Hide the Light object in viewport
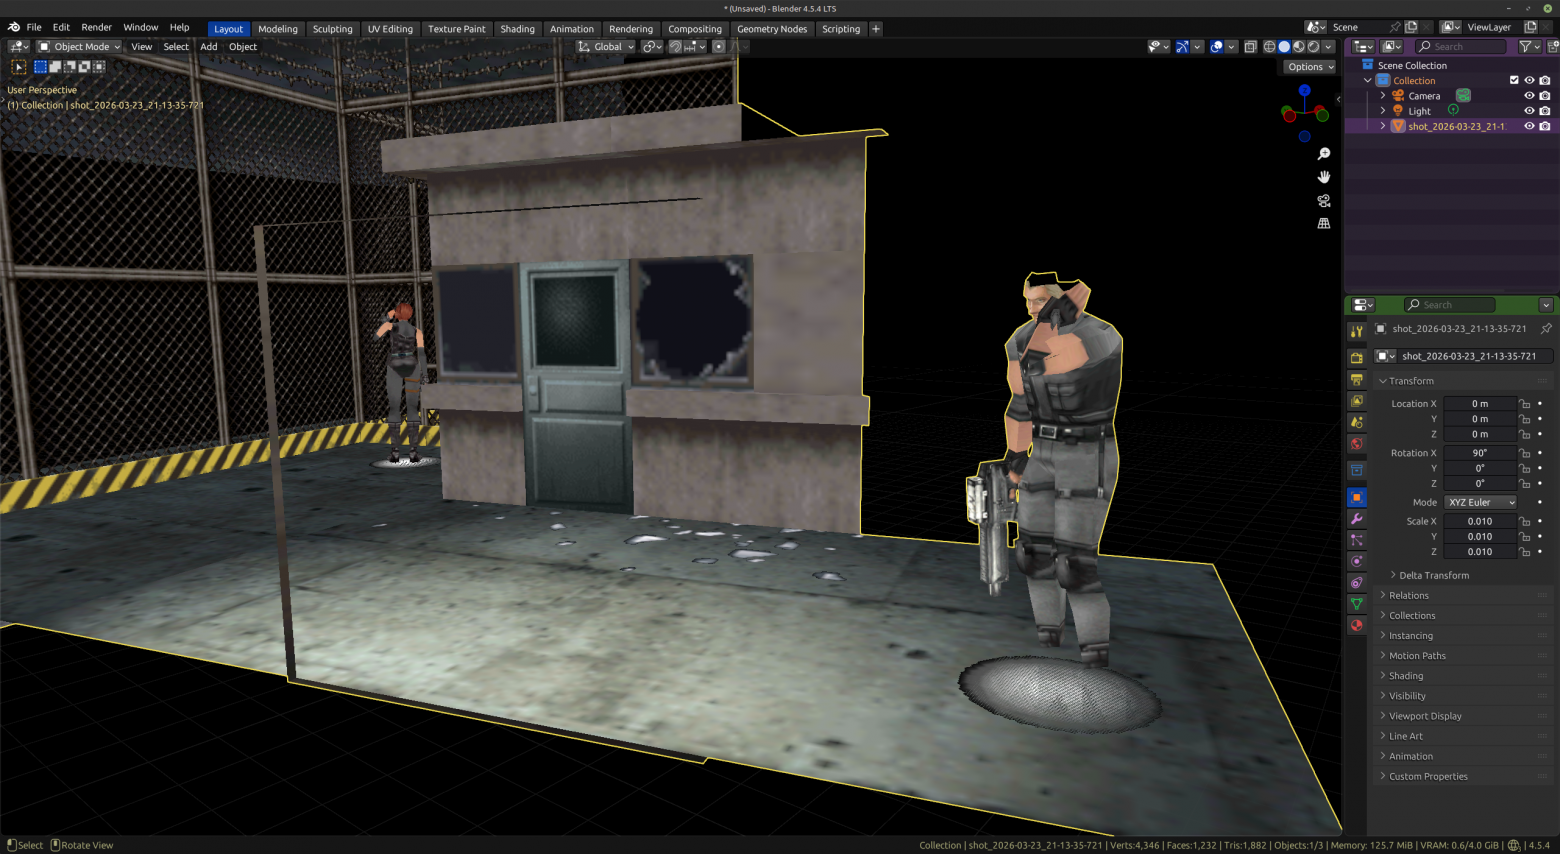The image size is (1560, 854). pyautogui.click(x=1529, y=111)
